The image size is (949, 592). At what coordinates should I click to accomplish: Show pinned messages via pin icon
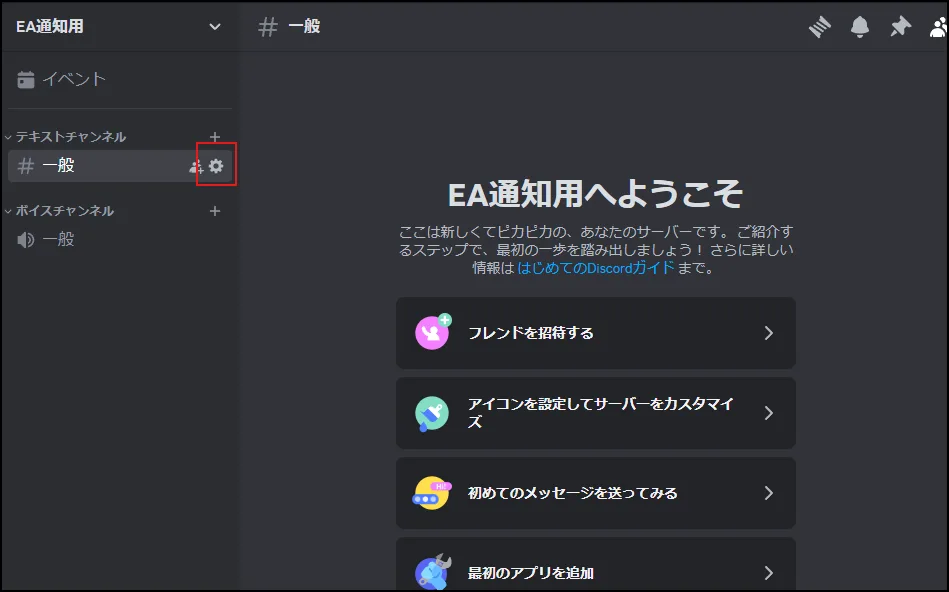[901, 27]
